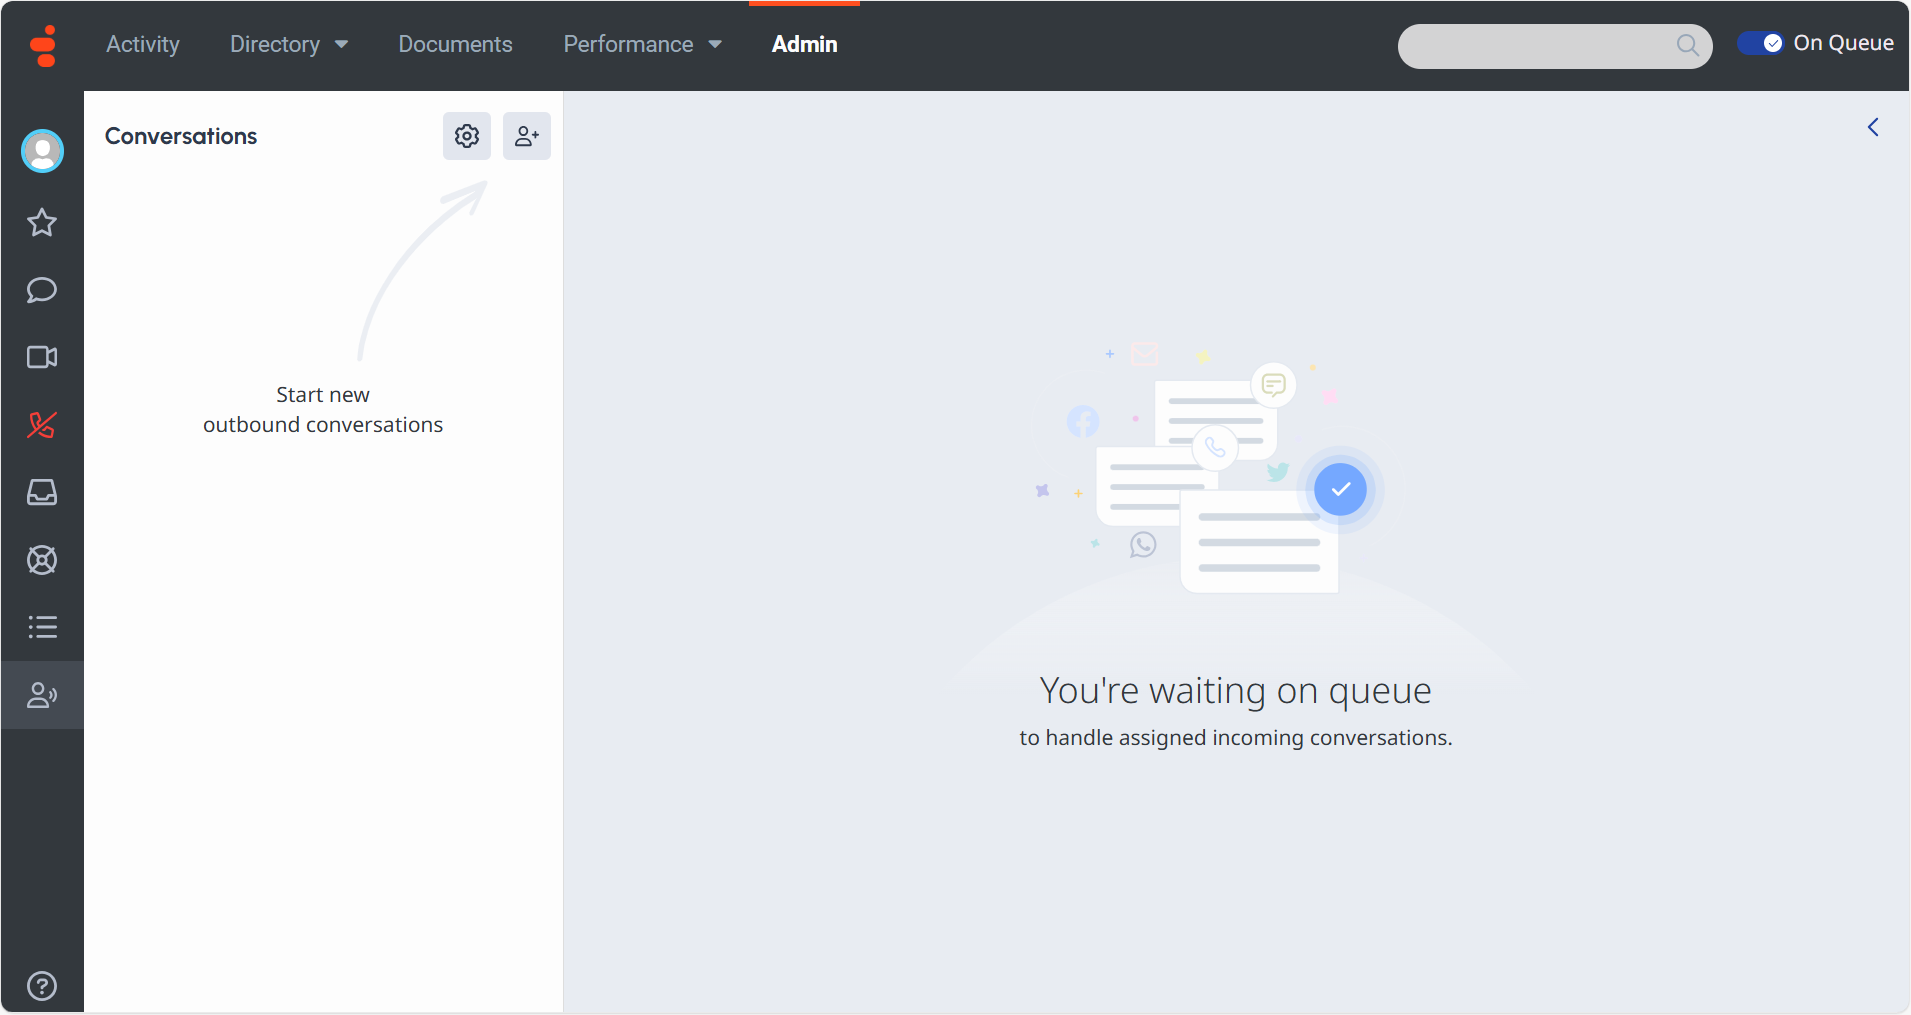Image resolution: width=1911 pixels, height=1015 pixels.
Task: Click the "You're waiting on queue" text
Action: point(1235,691)
